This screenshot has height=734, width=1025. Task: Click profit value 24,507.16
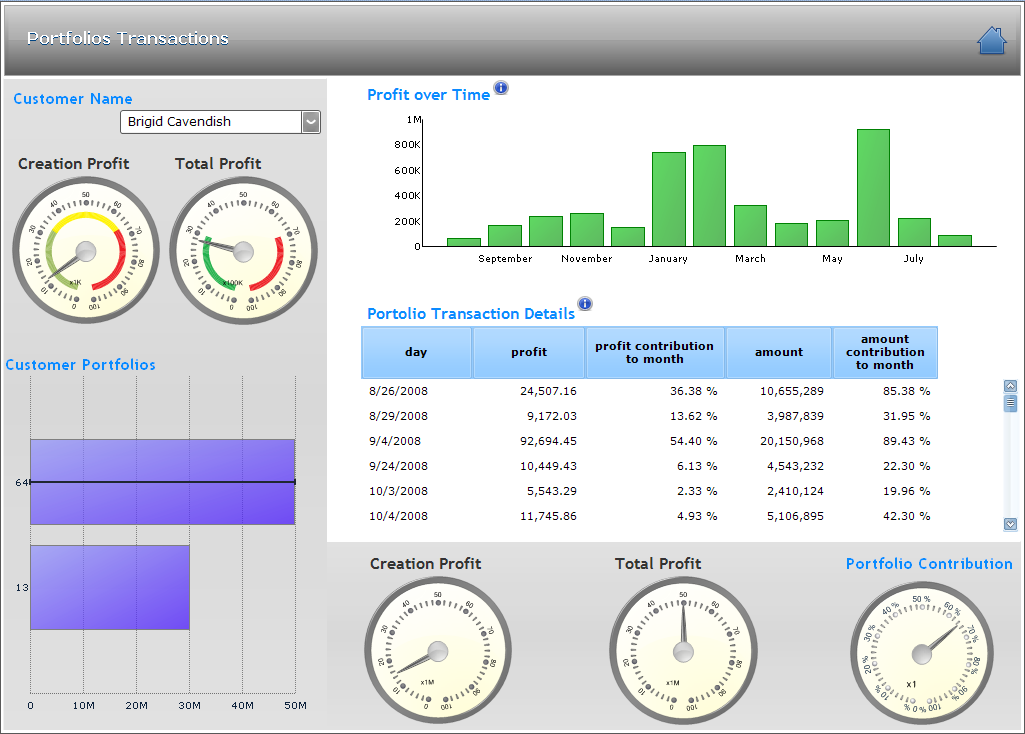pos(548,391)
